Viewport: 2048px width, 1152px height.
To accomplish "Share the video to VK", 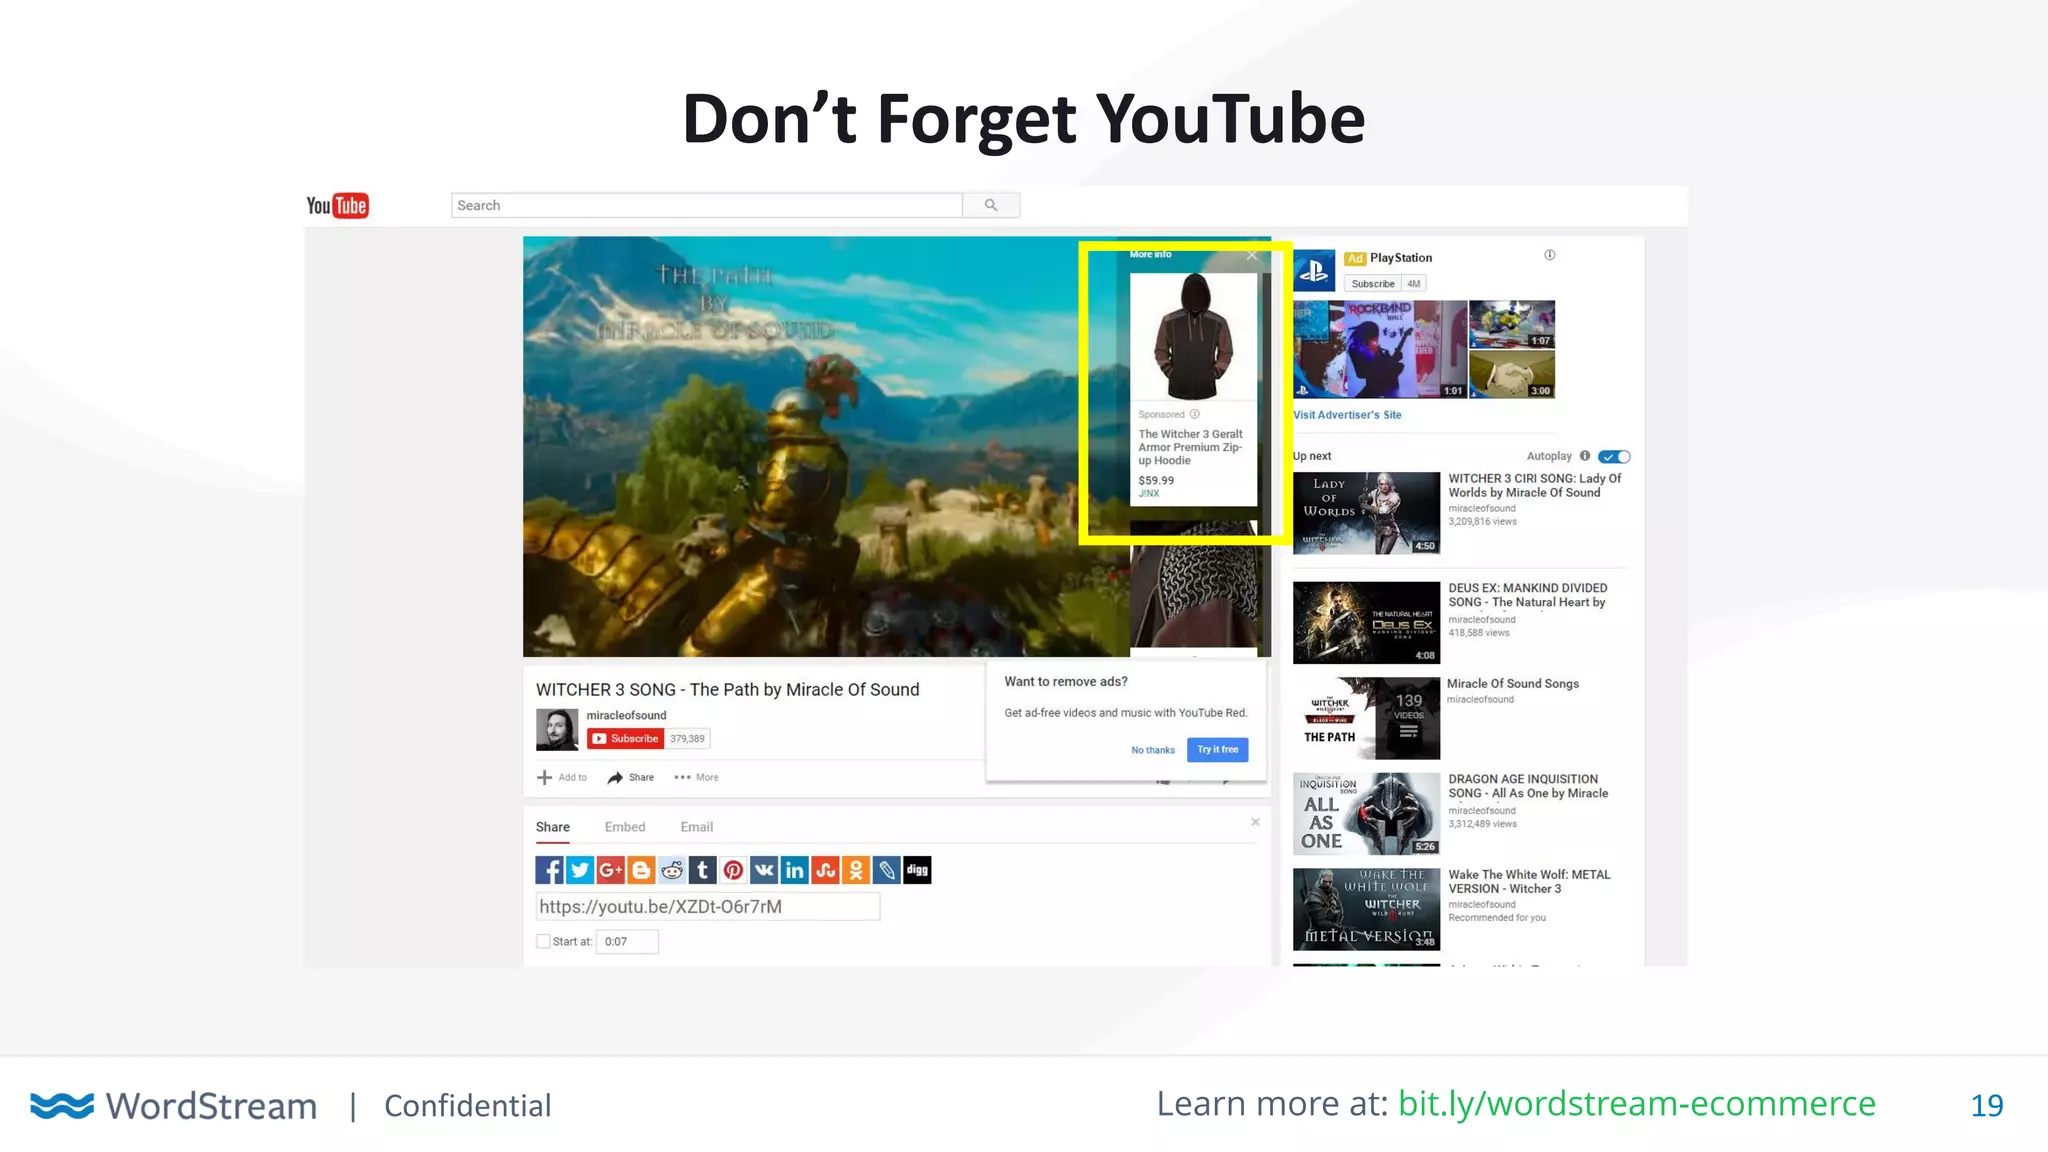I will pos(764,870).
